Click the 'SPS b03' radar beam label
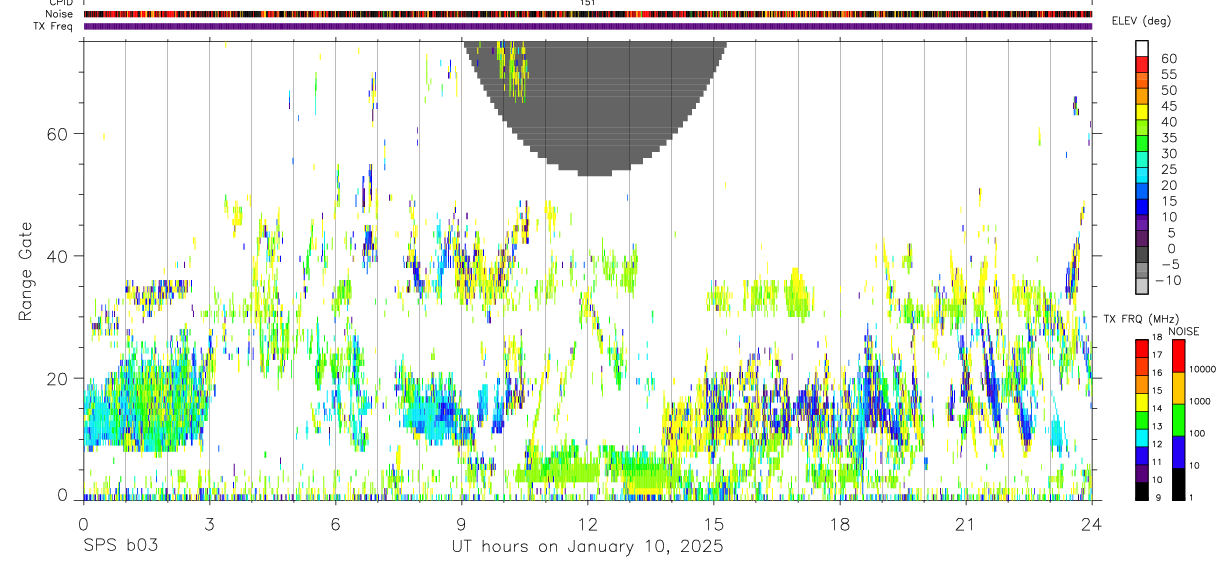This screenshot has height=567, width=1228. (x=120, y=547)
